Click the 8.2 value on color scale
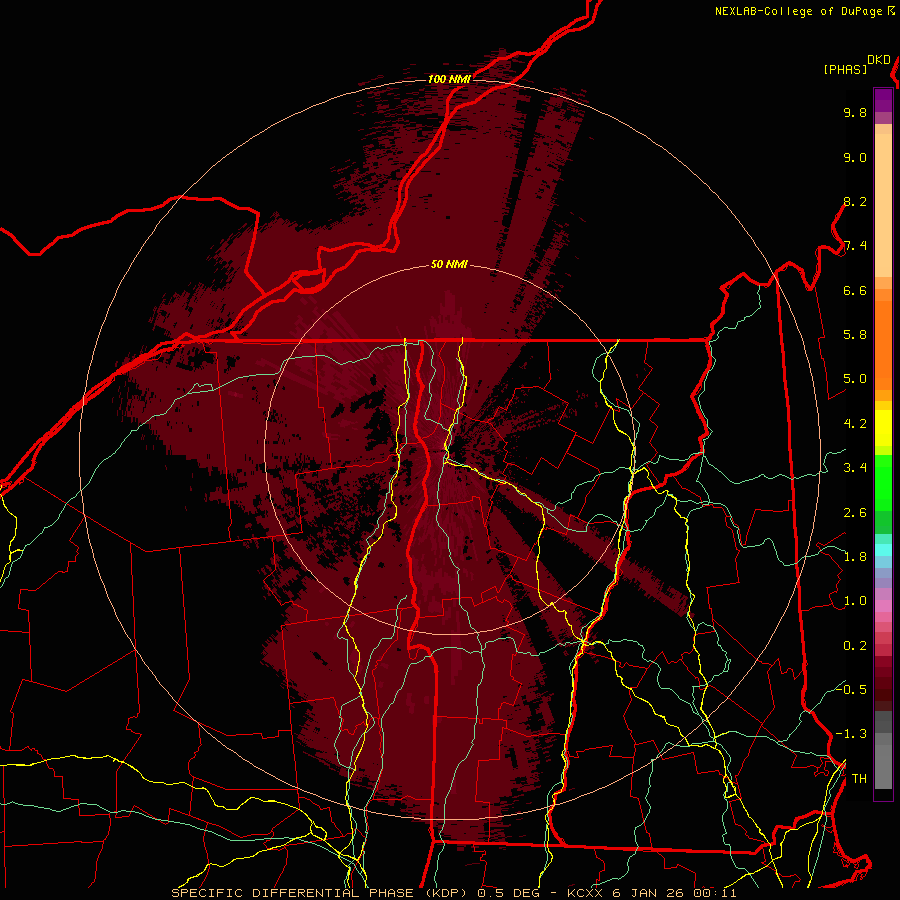This screenshot has width=900, height=900. pyautogui.click(x=855, y=201)
